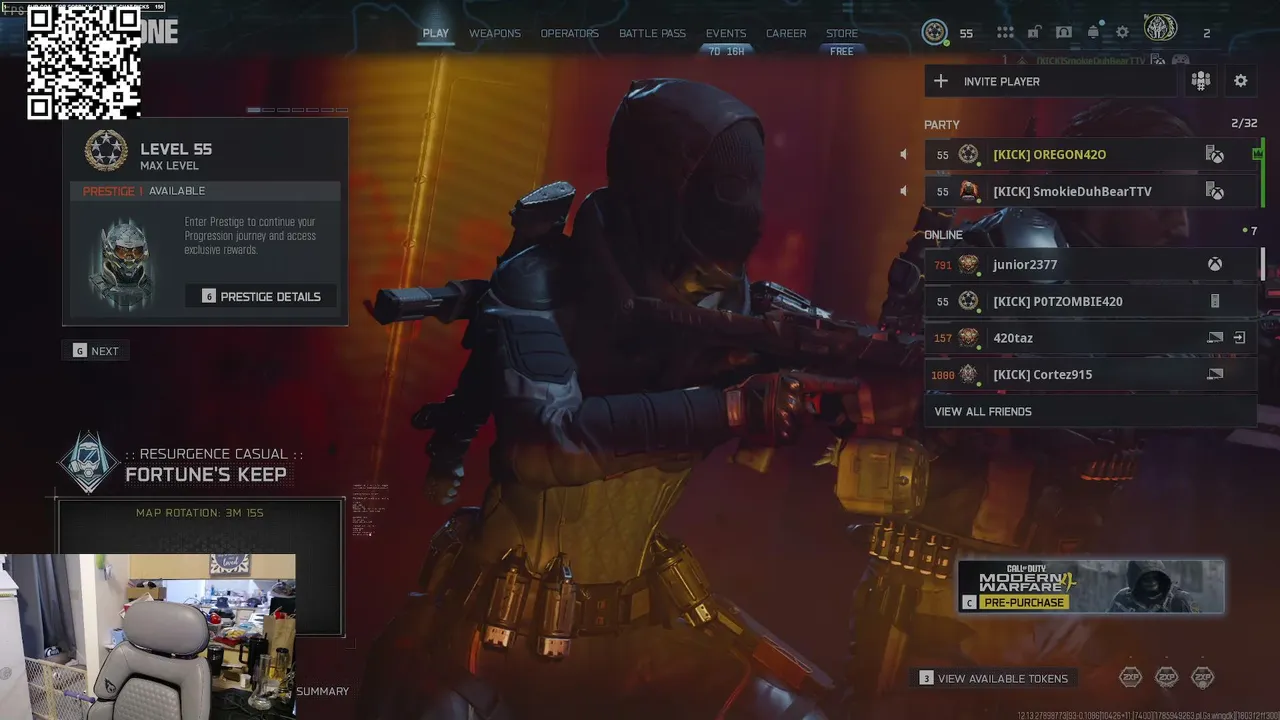Click the PARTY section header

(x=942, y=125)
